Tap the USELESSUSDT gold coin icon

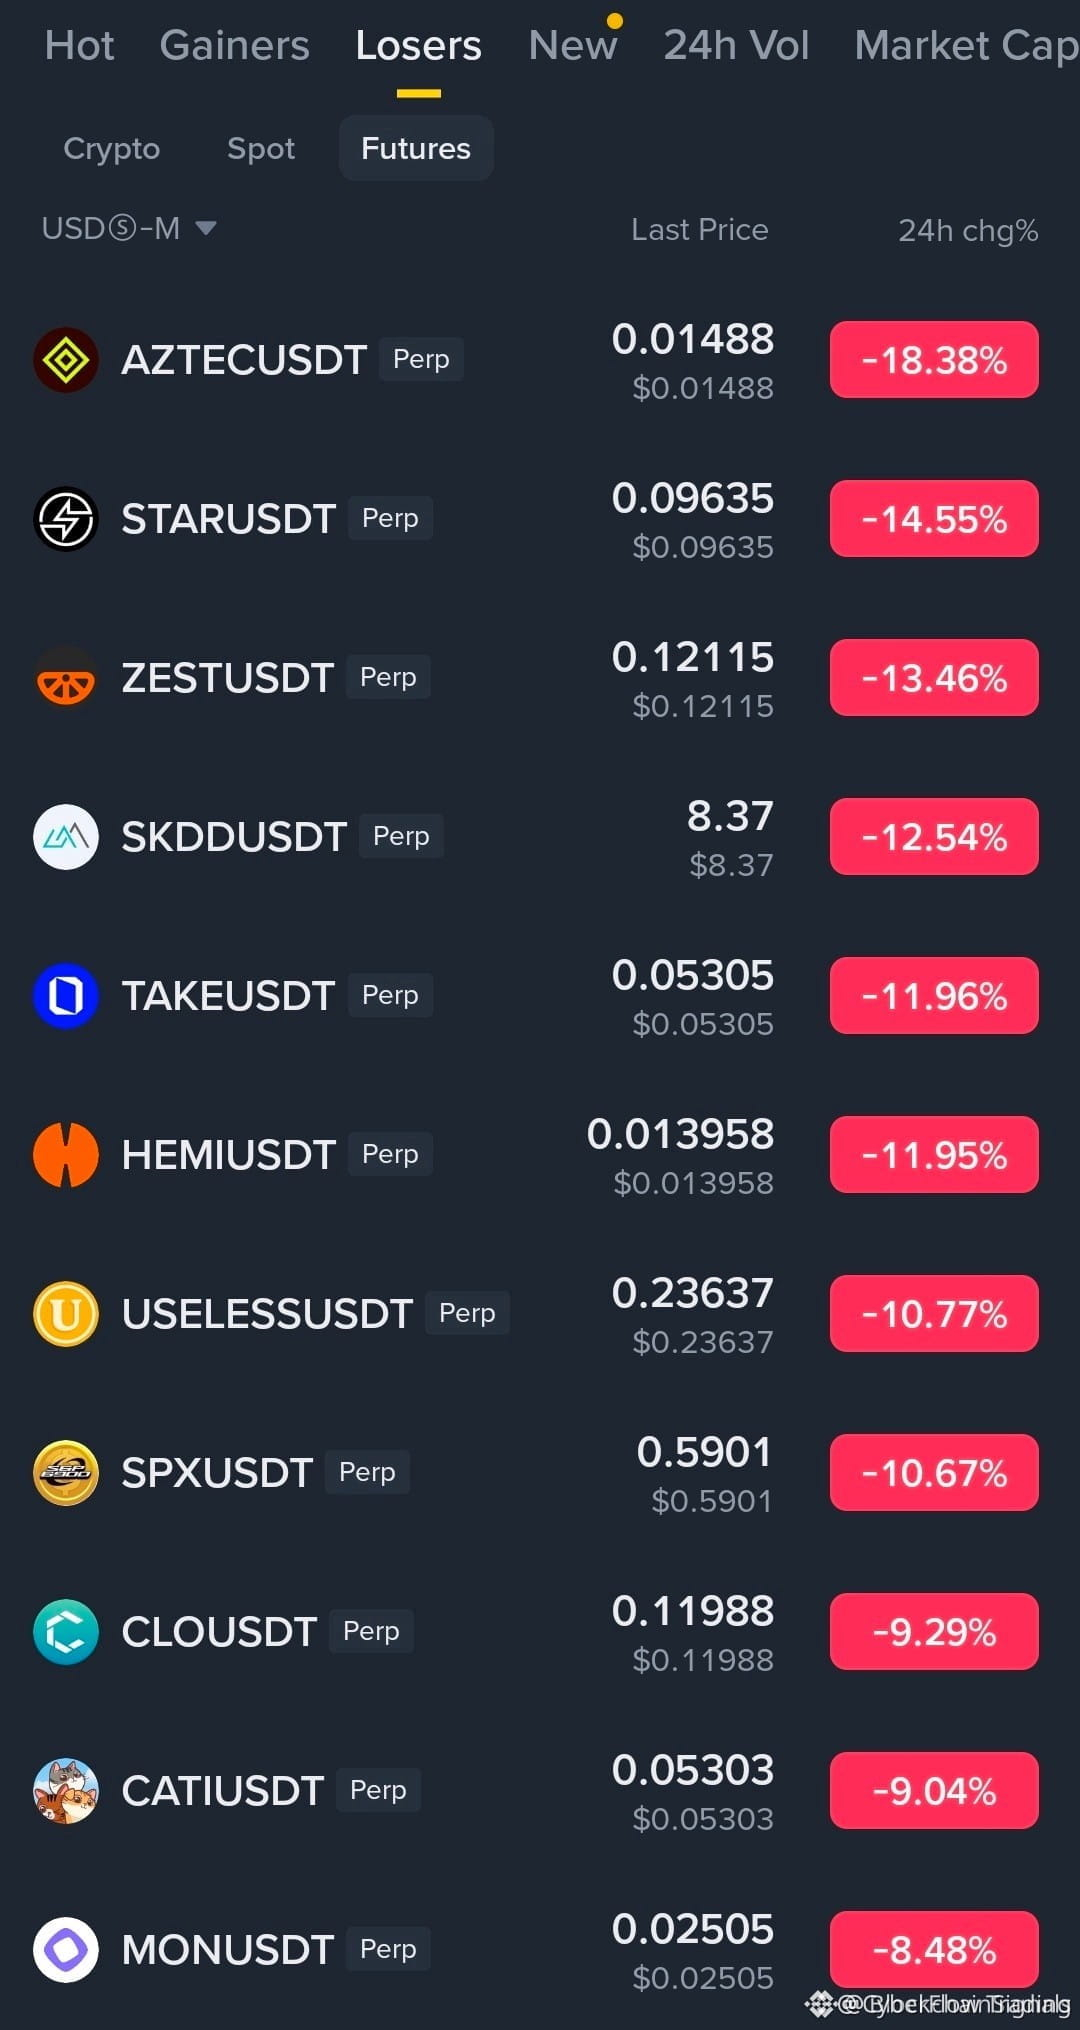pos(66,1314)
